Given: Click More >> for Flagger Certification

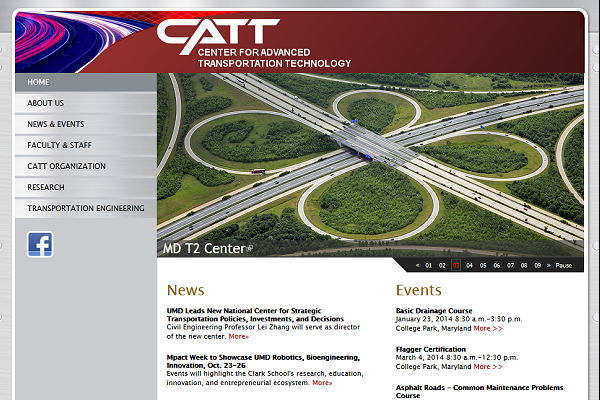Looking at the screenshot, I should pos(488,367).
